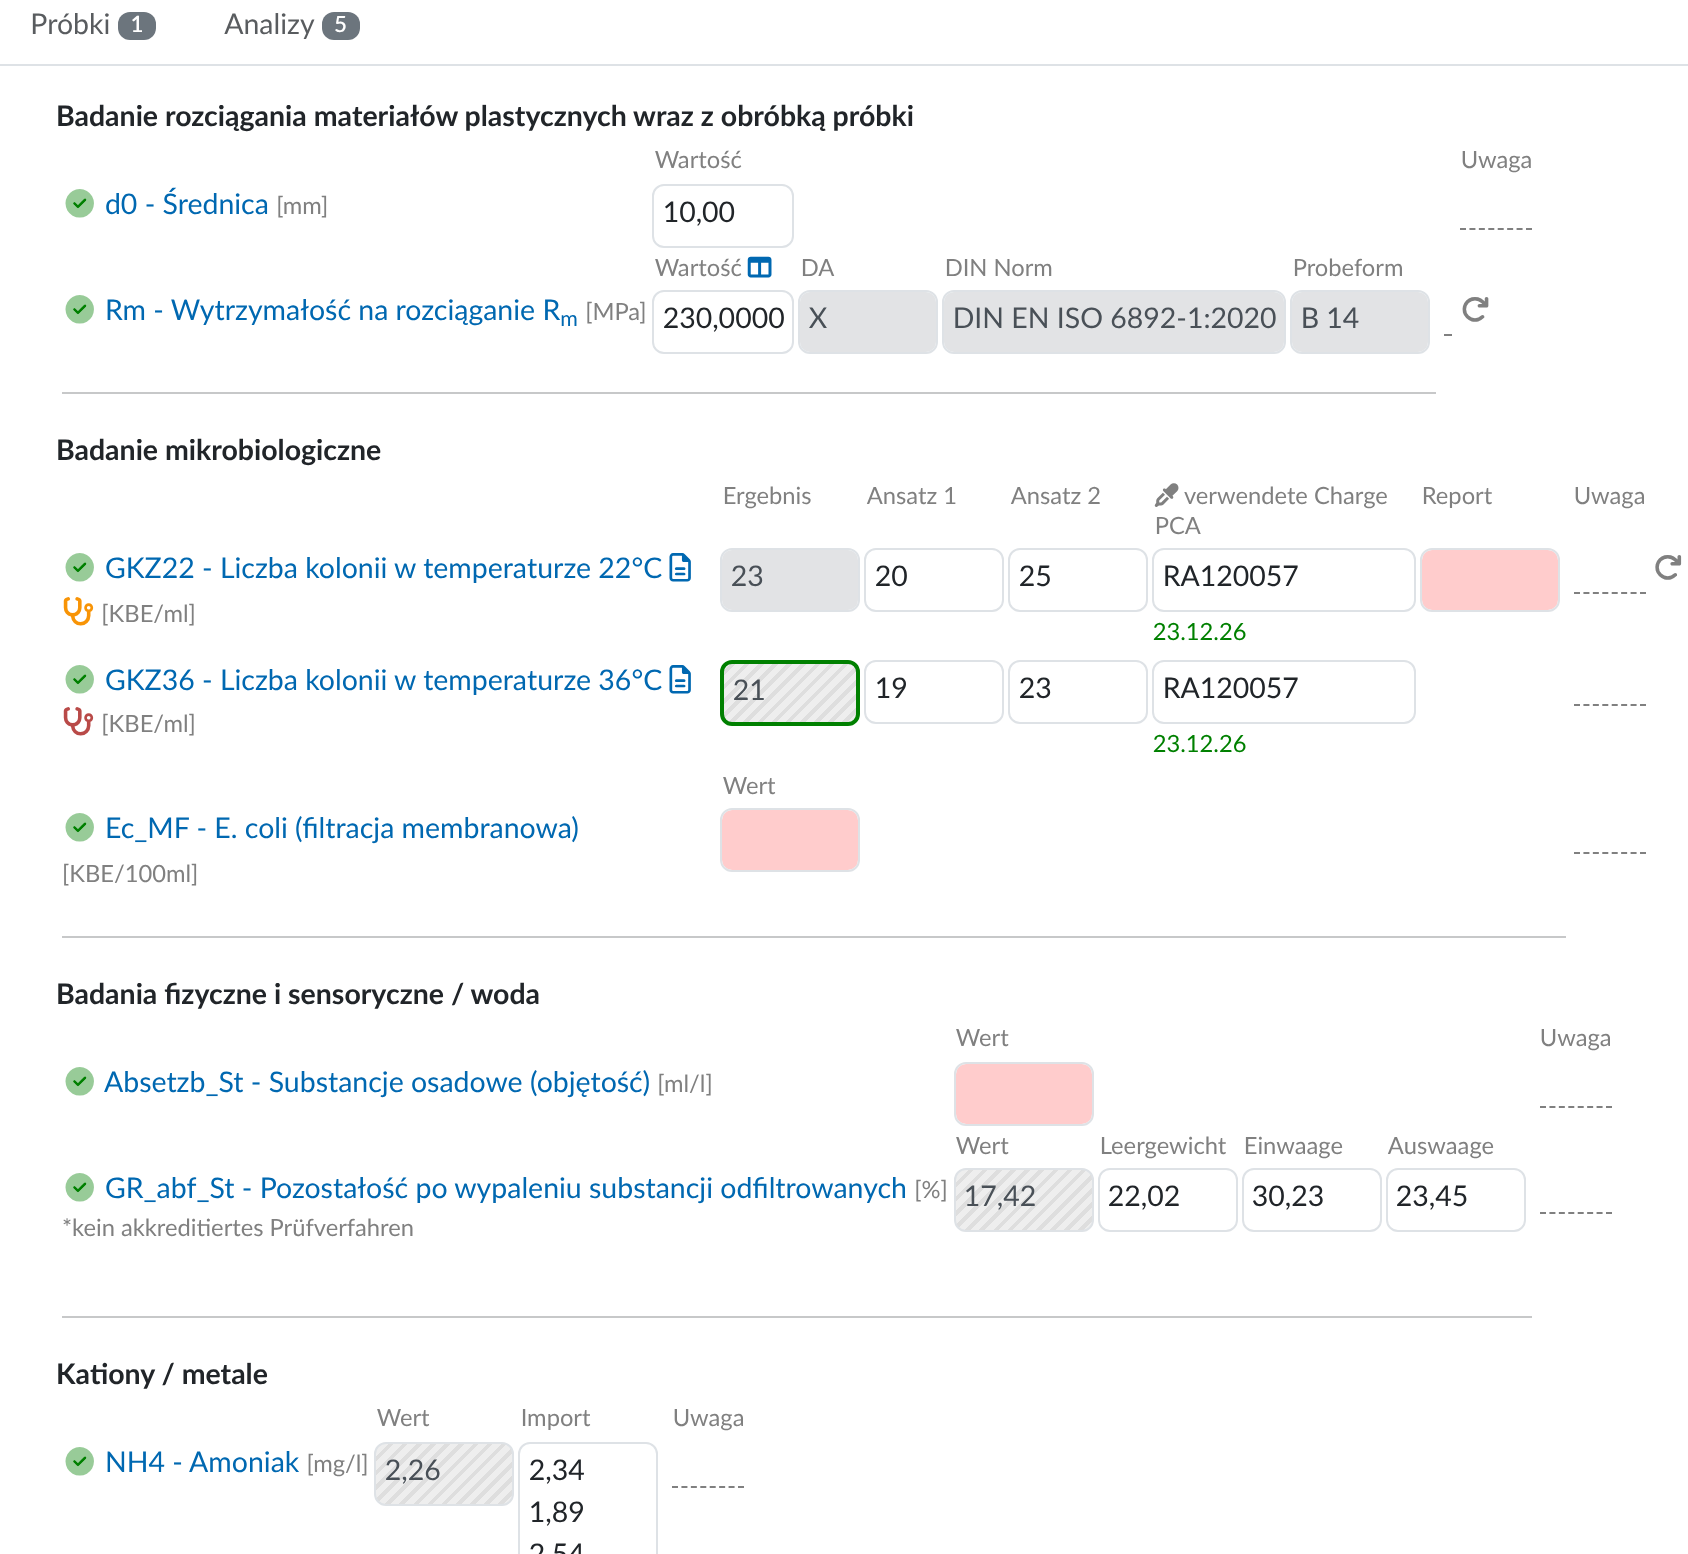Click the empty pink Report field for GKZ22
Screen dimensions: 1688x1554
pos(1490,579)
